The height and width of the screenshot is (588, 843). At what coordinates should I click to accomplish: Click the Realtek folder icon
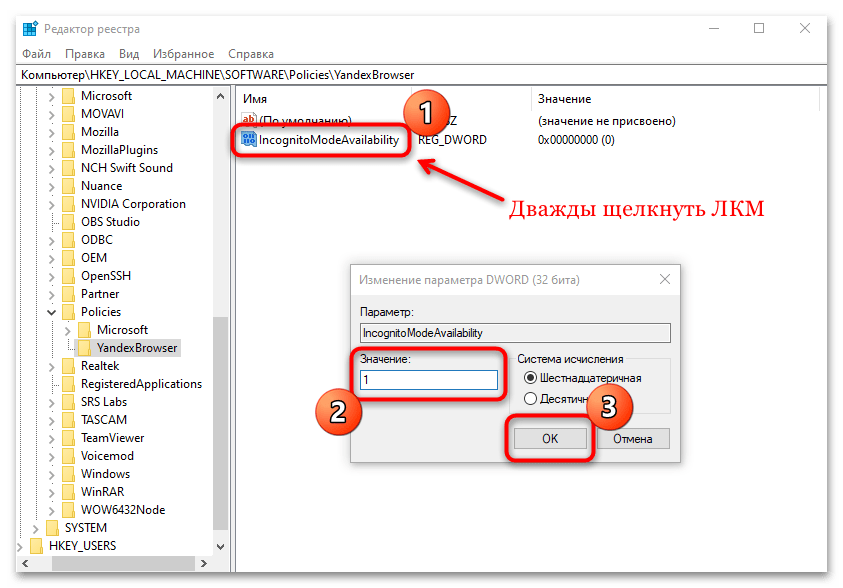click(68, 366)
